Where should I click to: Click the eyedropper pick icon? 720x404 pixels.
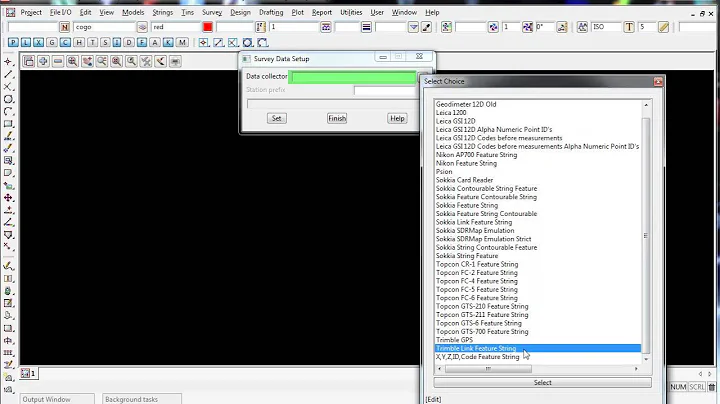coord(427,27)
